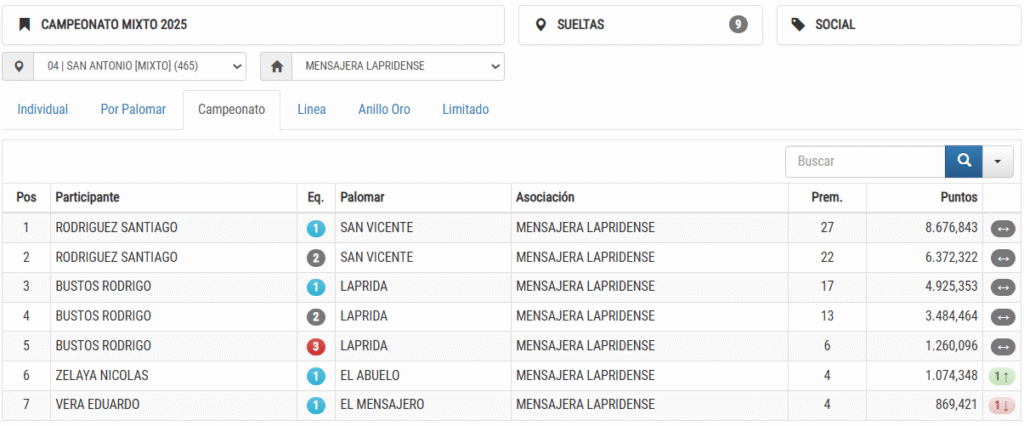Focus the Buscar search field
Image resolution: width=1024 pixels, height=426 pixels.
click(865, 161)
